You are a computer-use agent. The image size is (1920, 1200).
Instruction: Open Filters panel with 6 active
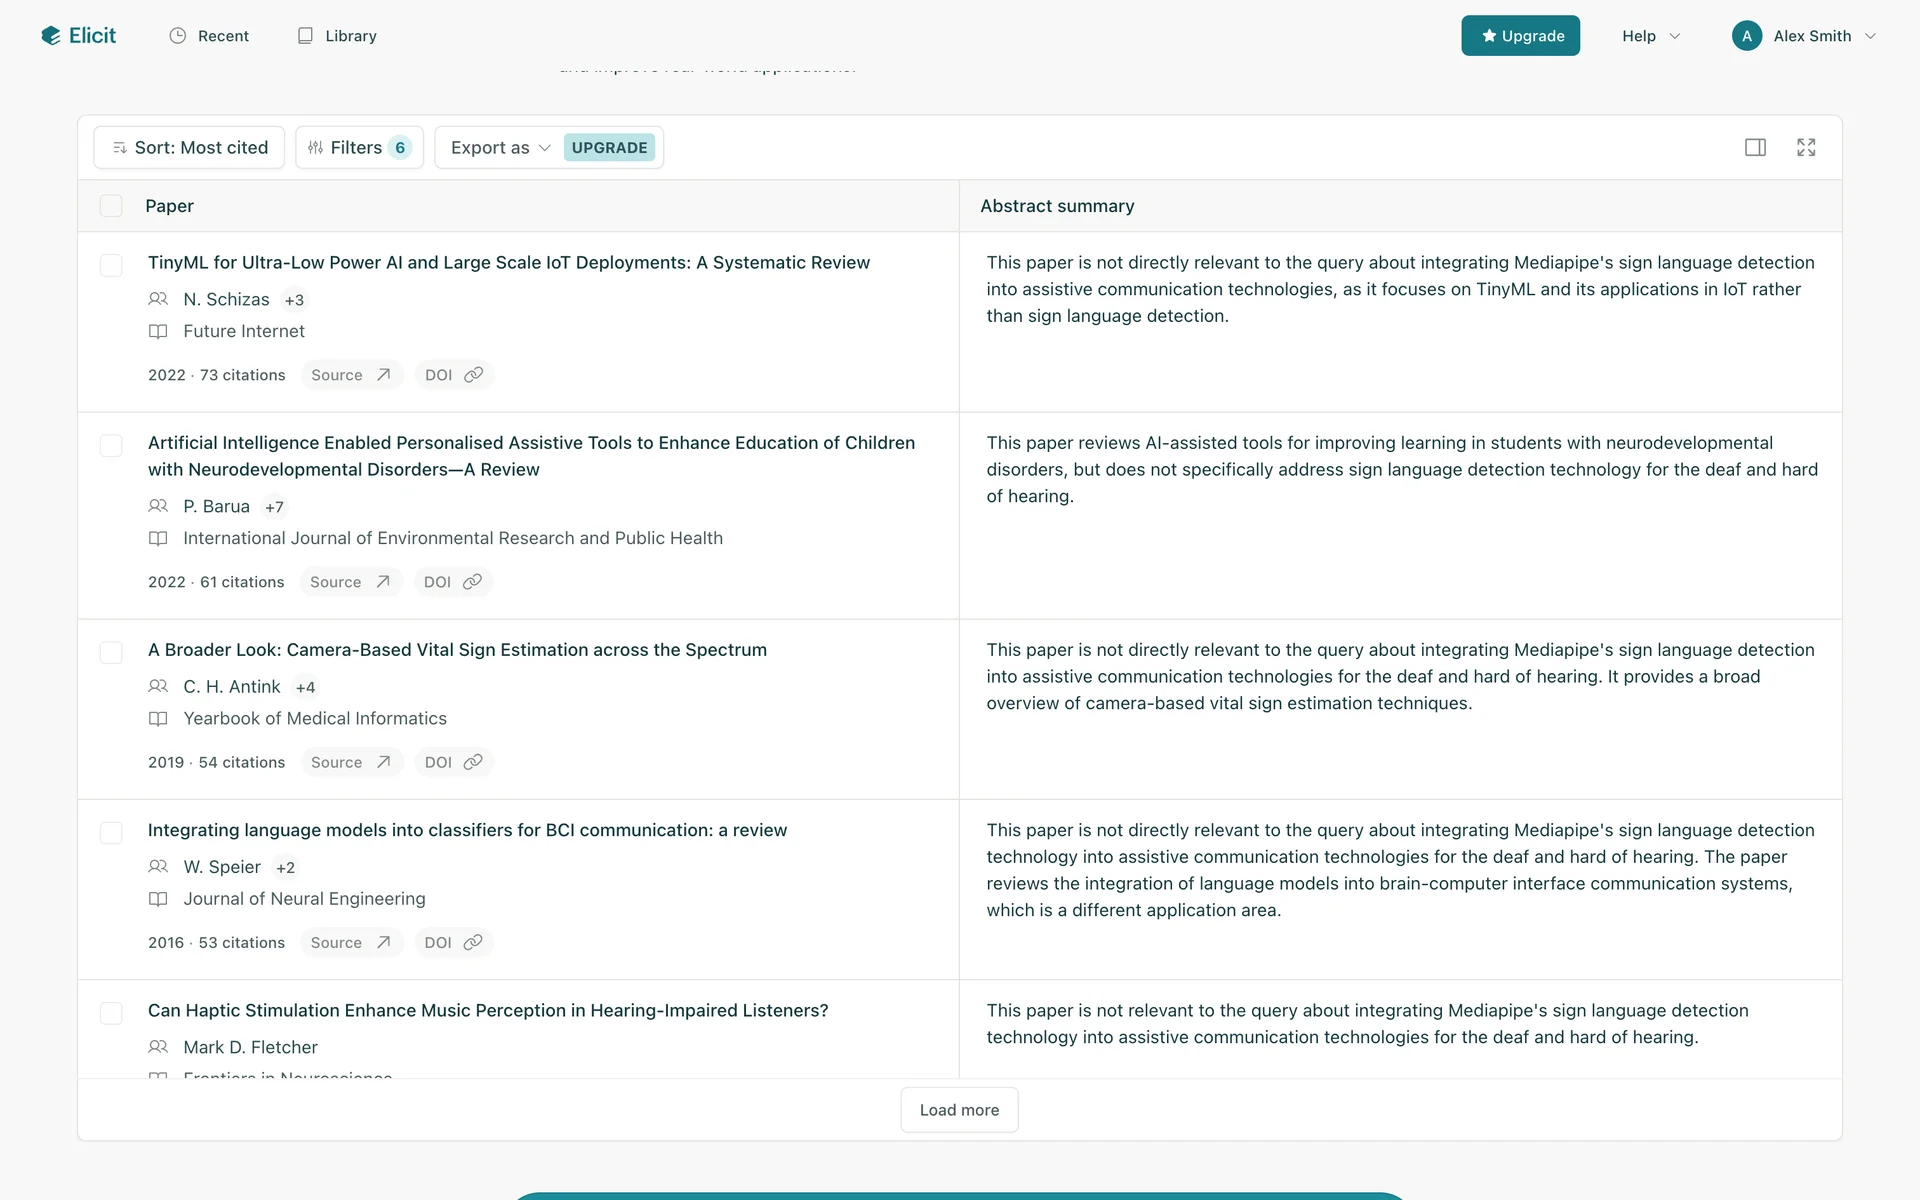(x=359, y=148)
